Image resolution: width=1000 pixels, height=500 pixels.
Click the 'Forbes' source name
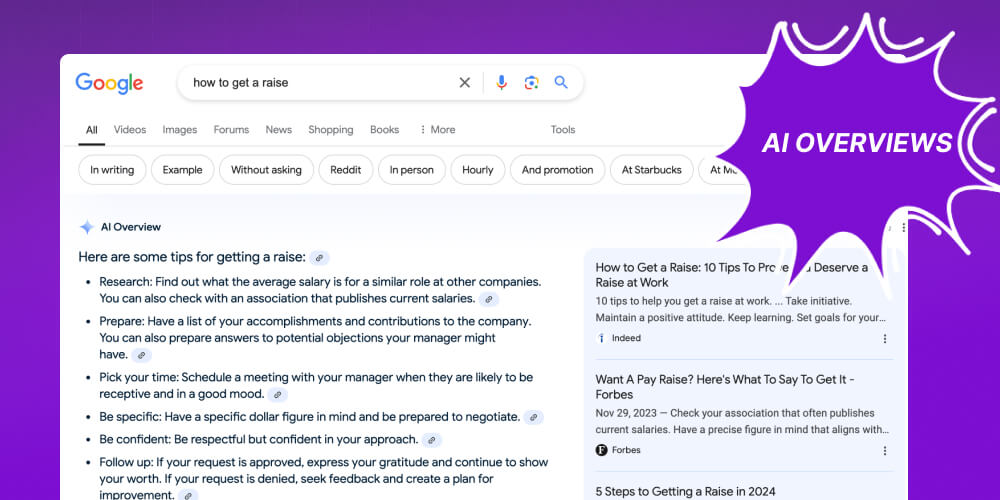(626, 450)
